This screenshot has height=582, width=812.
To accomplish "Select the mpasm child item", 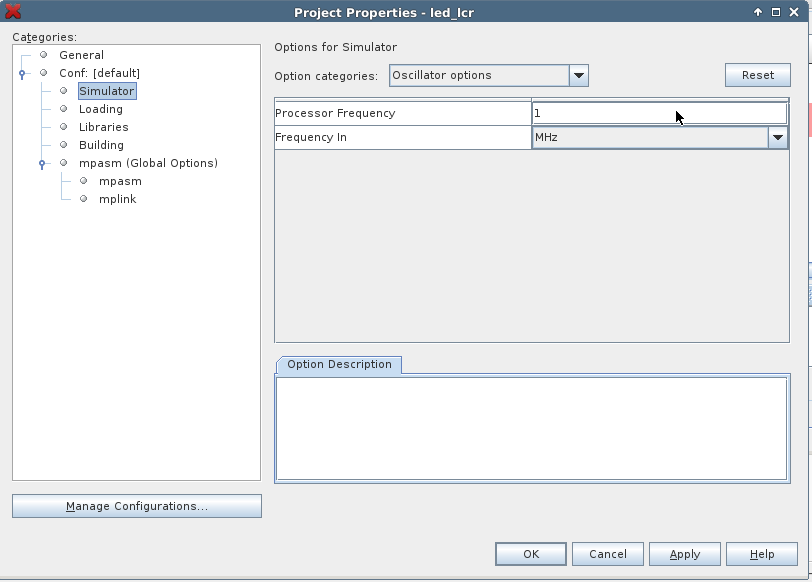I will click(120, 181).
